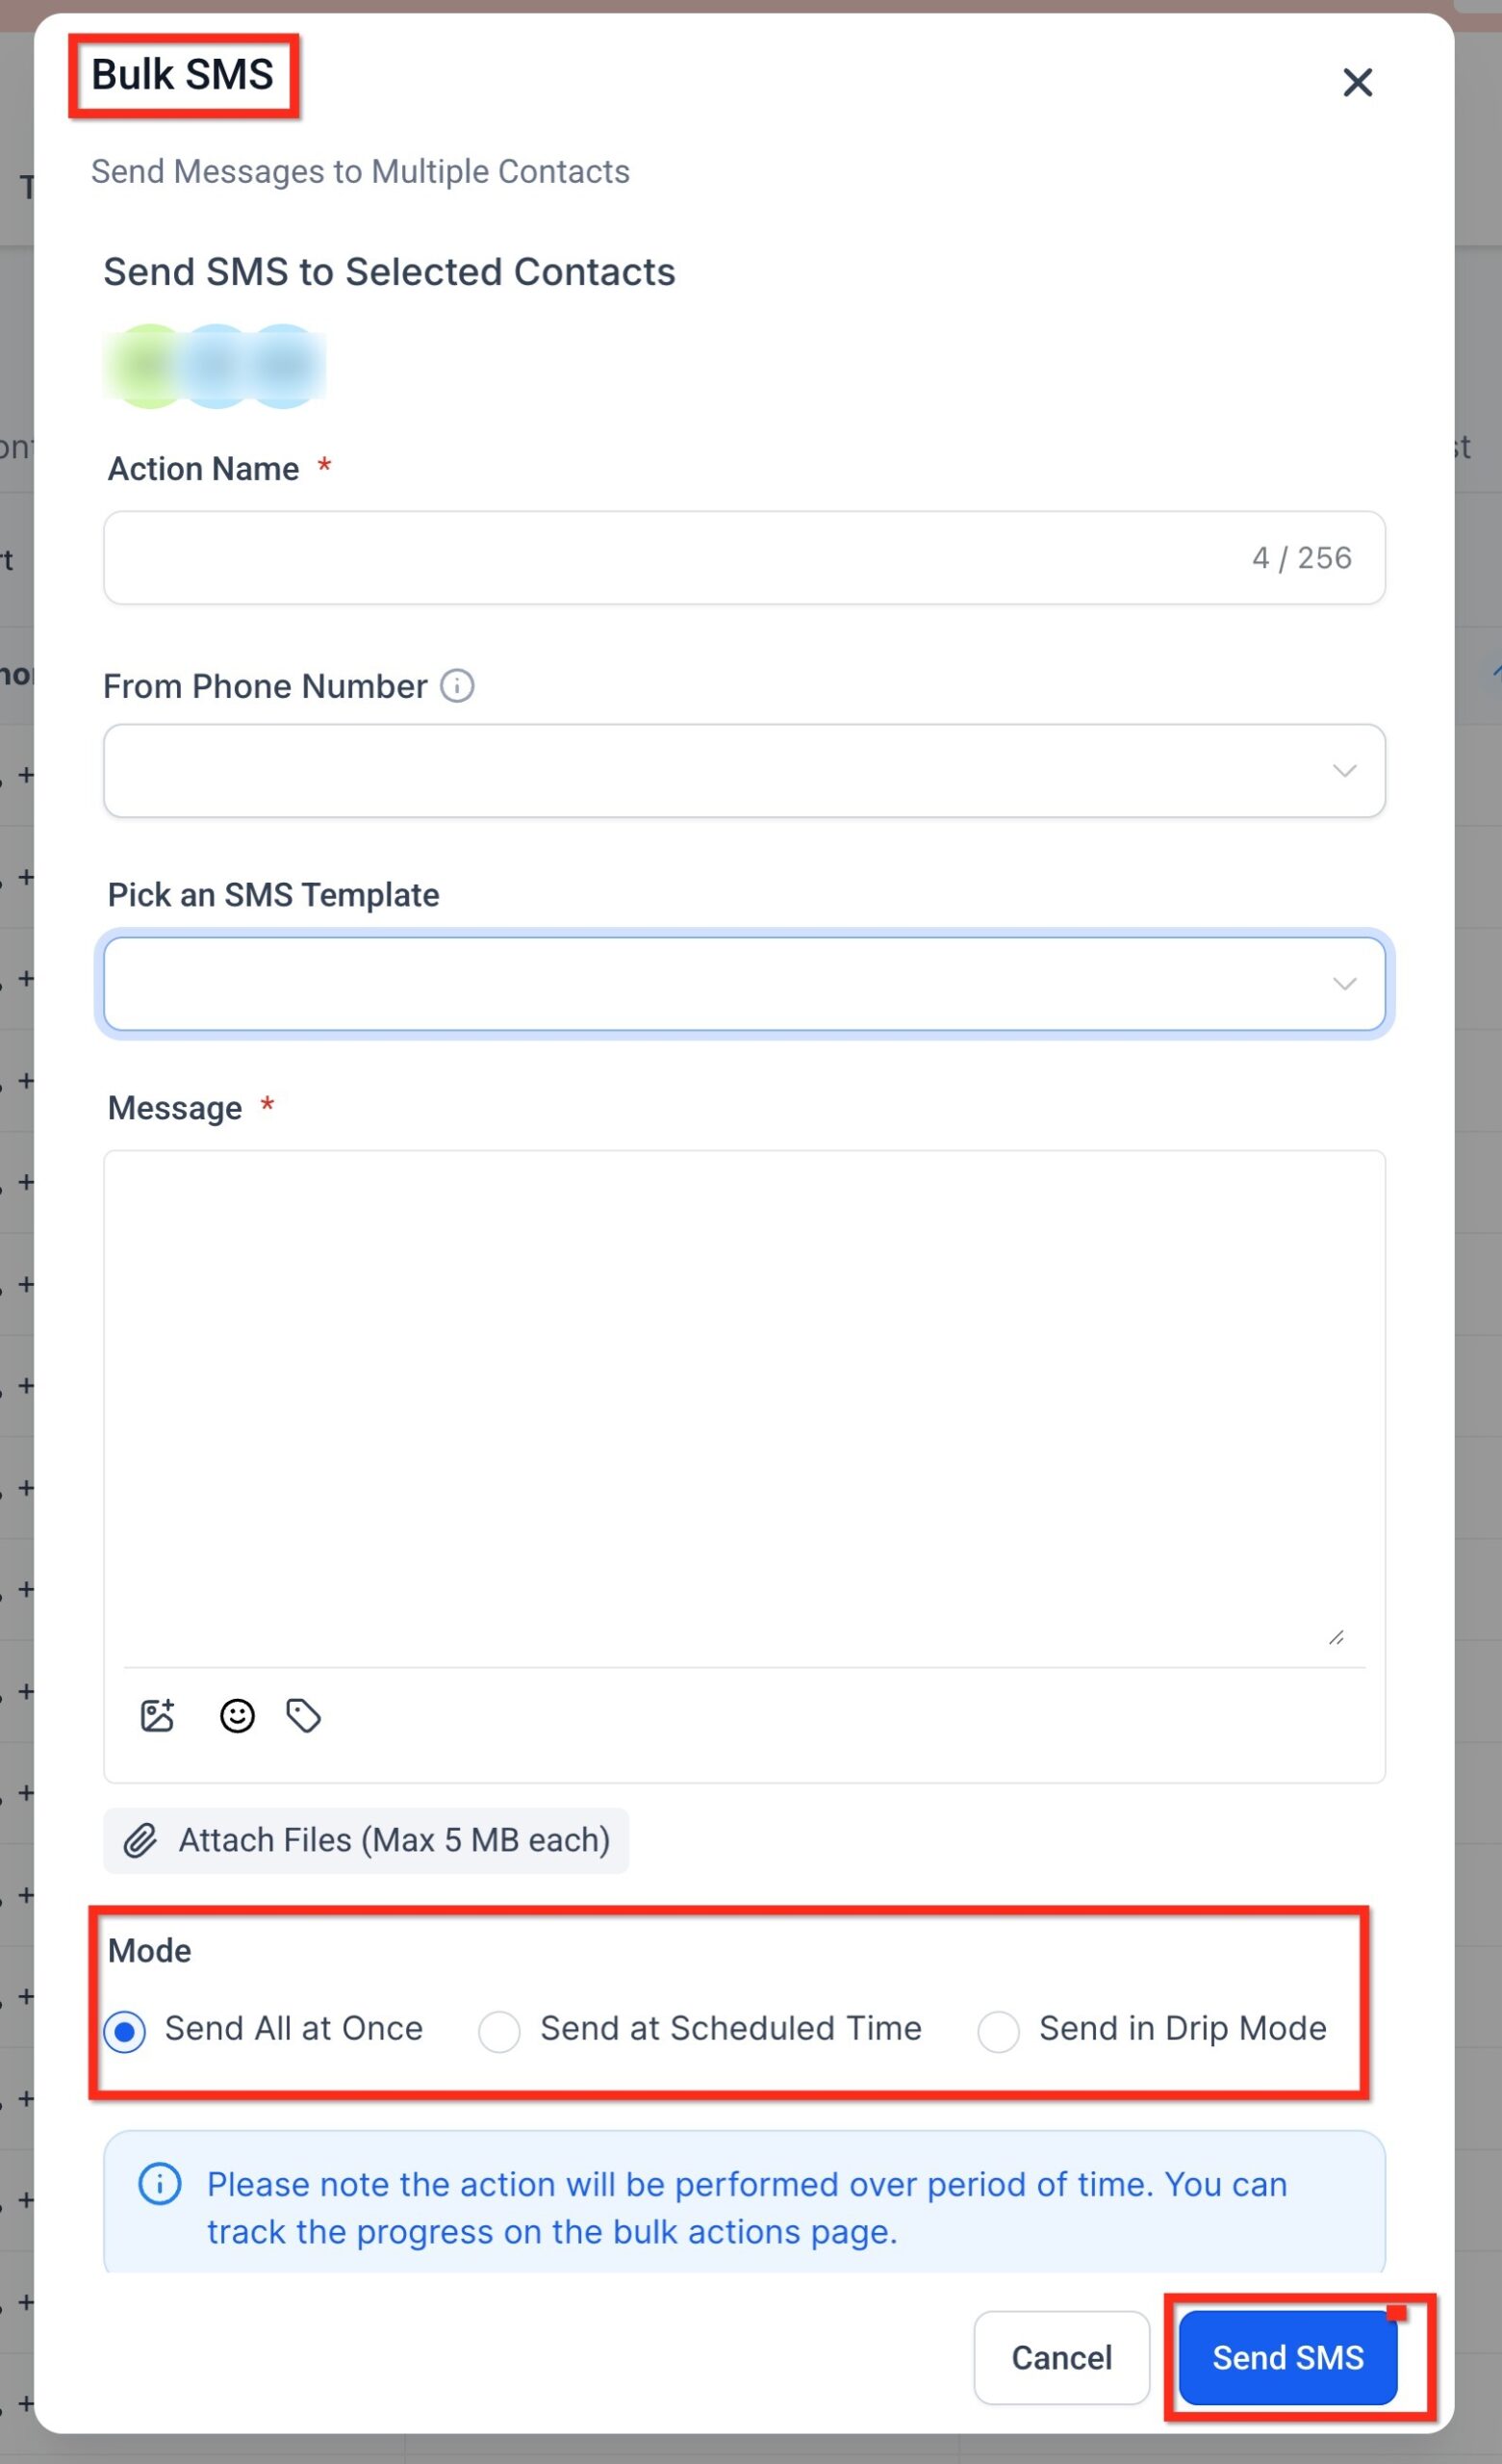This screenshot has width=1502, height=2464.
Task: Close the Bulk SMS dialog
Action: click(1357, 82)
